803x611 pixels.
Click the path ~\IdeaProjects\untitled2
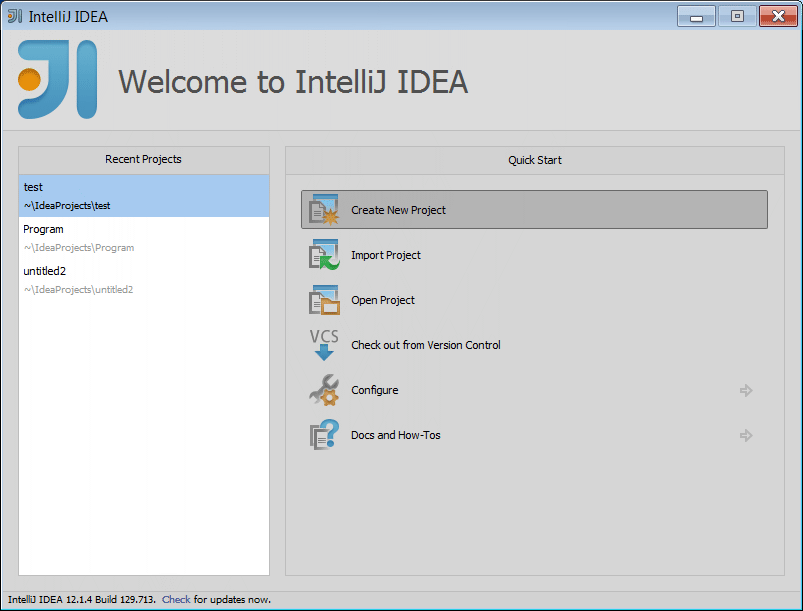78,290
